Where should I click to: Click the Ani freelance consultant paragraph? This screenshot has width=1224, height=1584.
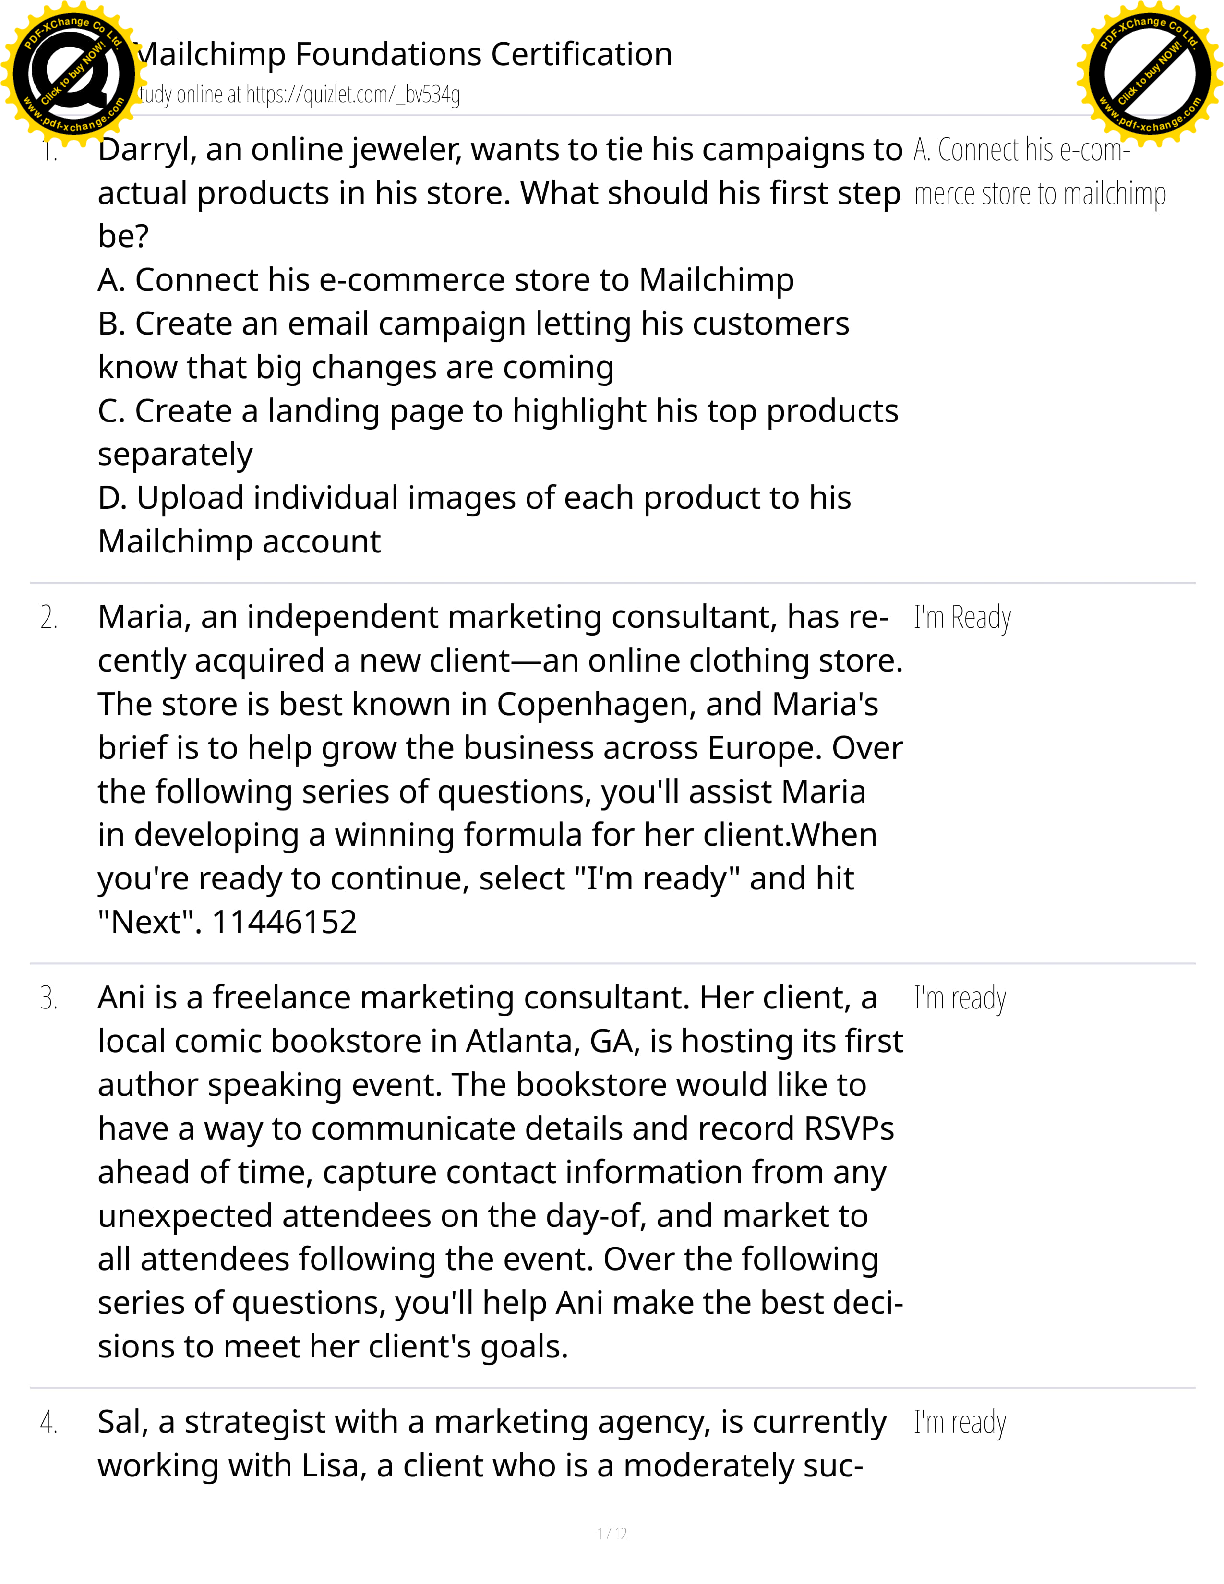click(x=499, y=1171)
